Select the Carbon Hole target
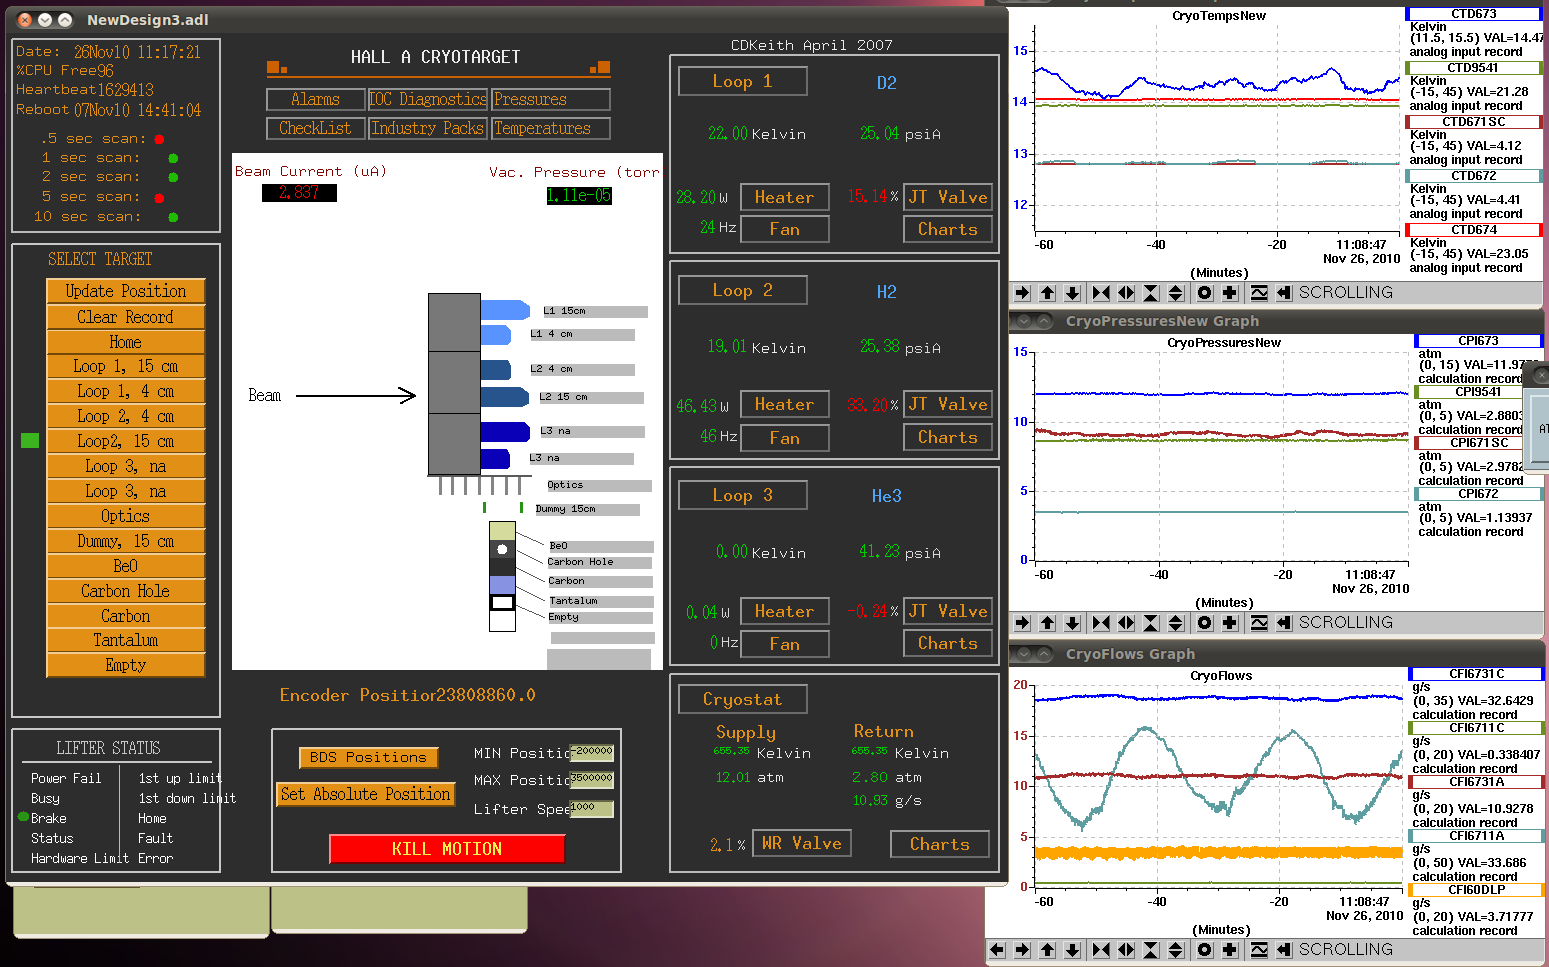Screen dimensions: 1549x967 [126, 591]
